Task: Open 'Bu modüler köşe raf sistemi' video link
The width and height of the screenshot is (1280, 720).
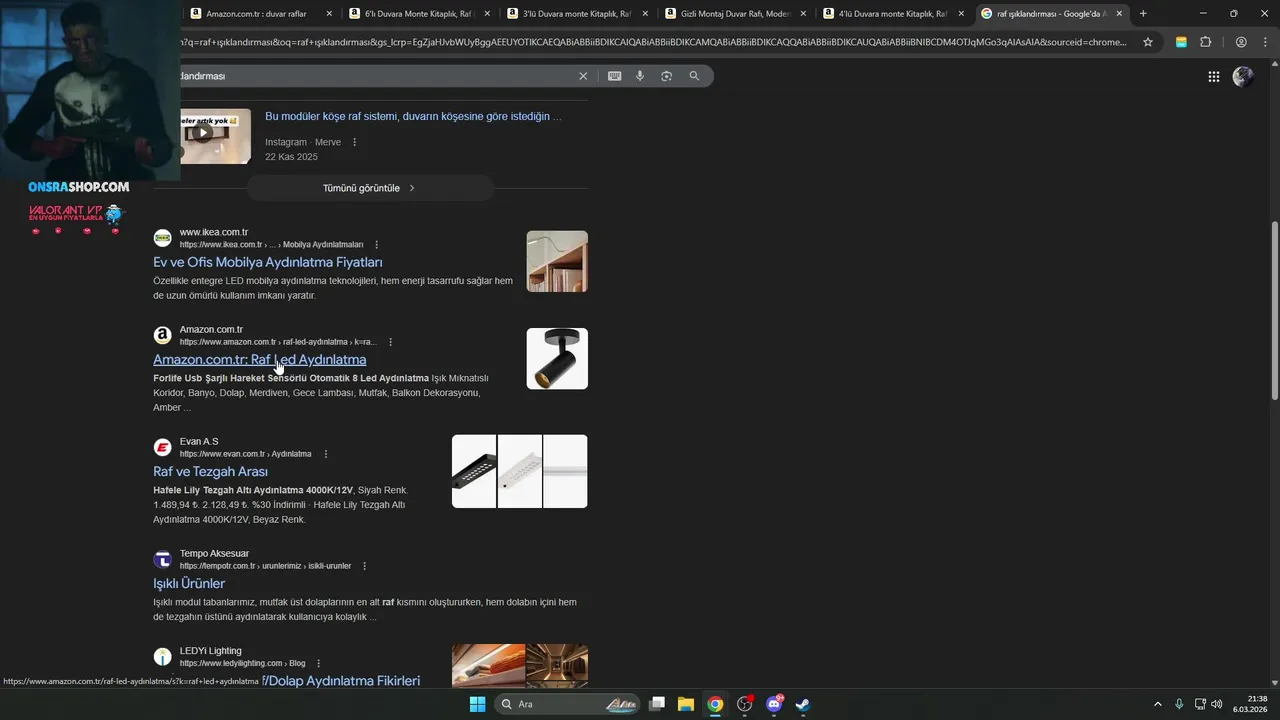Action: click(x=413, y=116)
